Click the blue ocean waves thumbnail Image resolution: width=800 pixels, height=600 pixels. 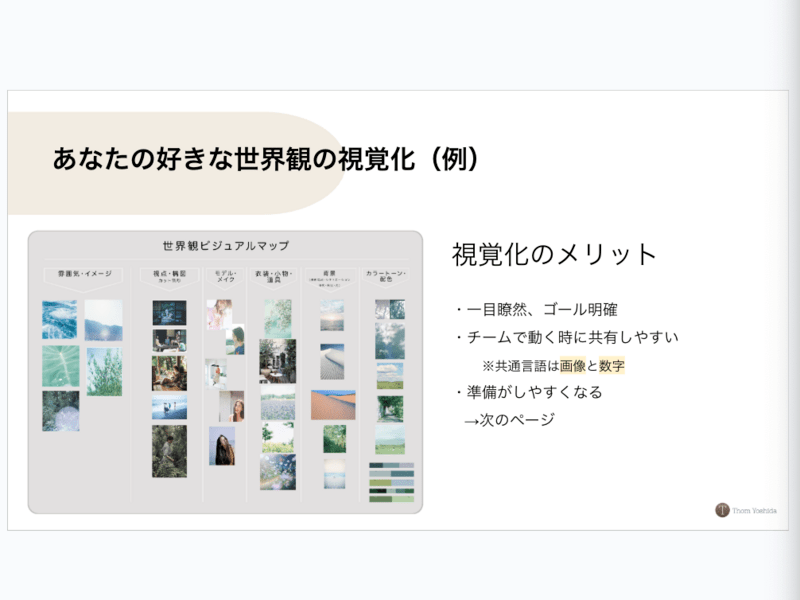tap(60, 319)
